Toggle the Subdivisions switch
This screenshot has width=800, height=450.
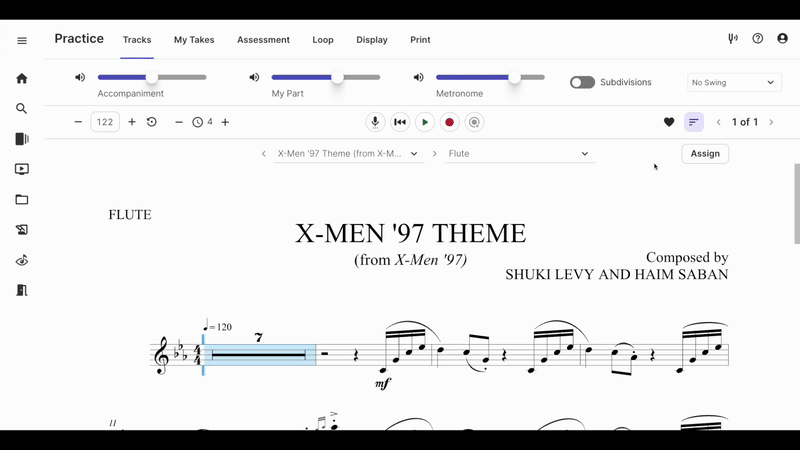(582, 82)
